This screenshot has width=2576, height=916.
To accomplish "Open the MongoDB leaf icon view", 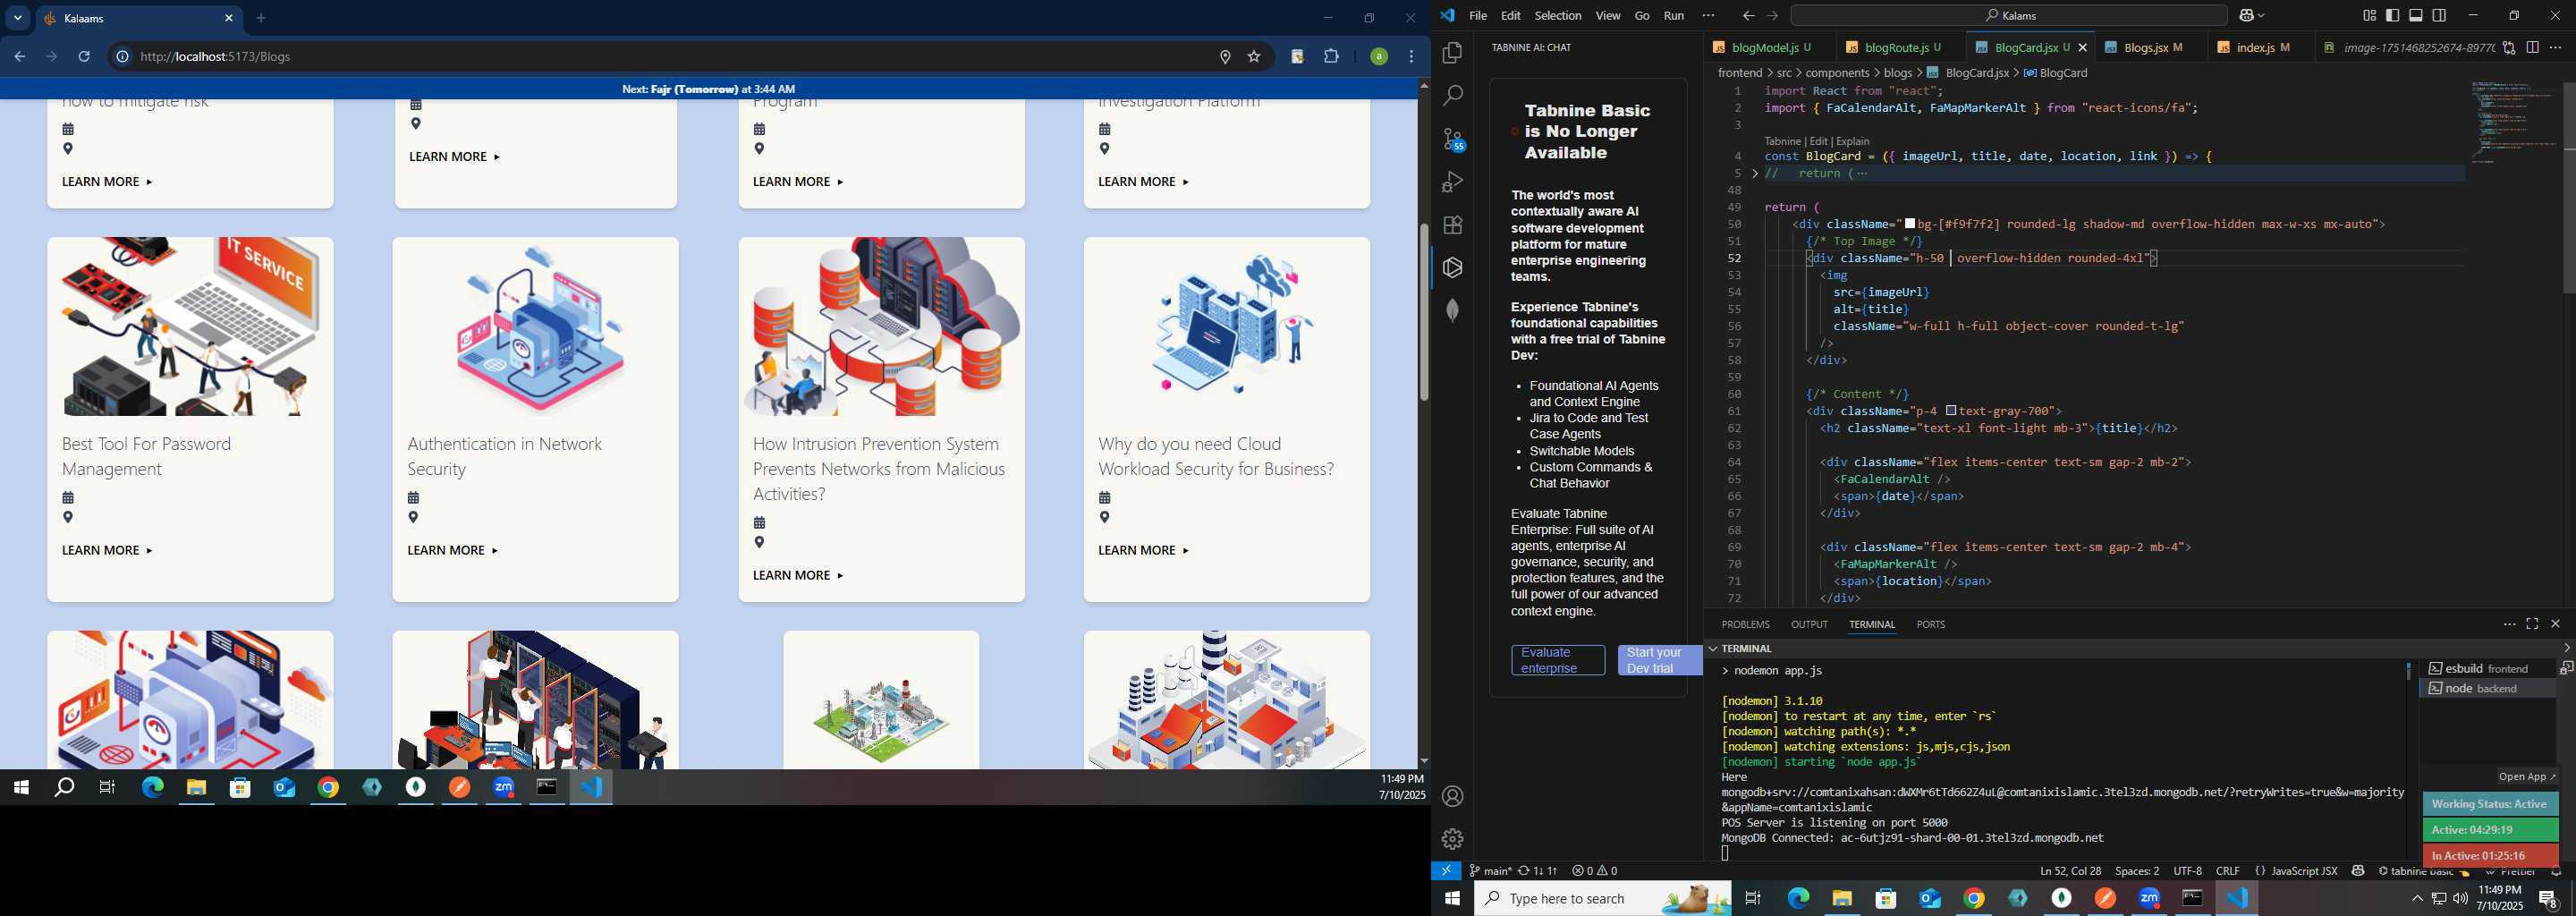I will pos(1452,311).
